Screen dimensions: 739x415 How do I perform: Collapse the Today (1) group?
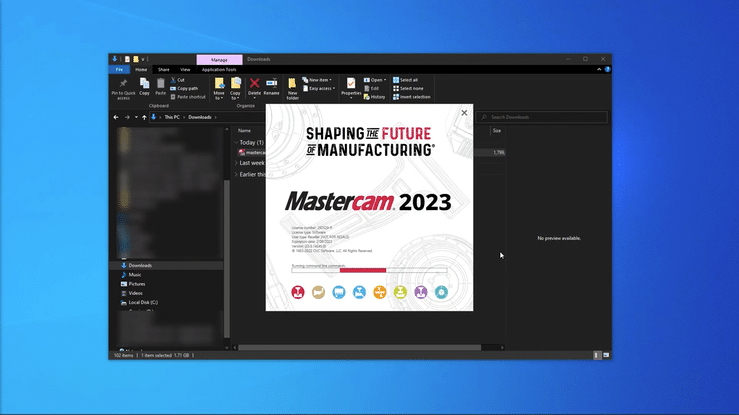(236, 142)
